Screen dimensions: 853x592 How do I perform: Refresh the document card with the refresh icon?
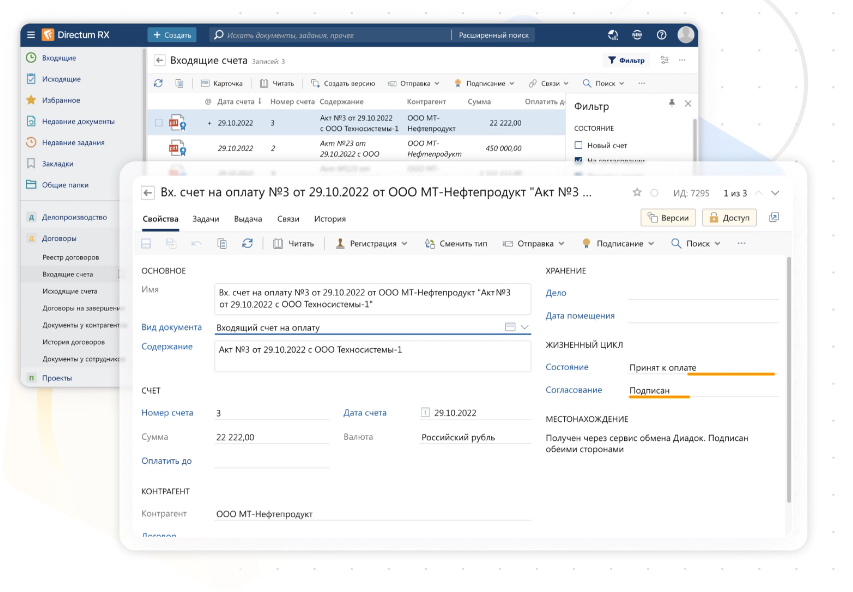click(x=247, y=243)
